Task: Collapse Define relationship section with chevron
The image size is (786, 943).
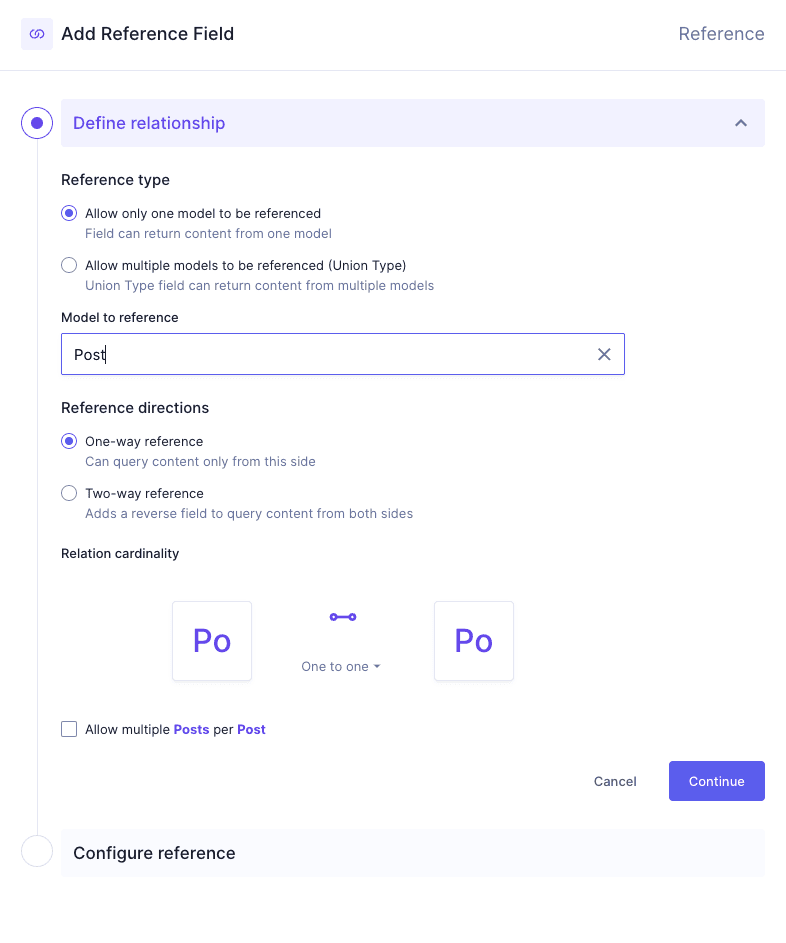Action: pyautogui.click(x=741, y=123)
